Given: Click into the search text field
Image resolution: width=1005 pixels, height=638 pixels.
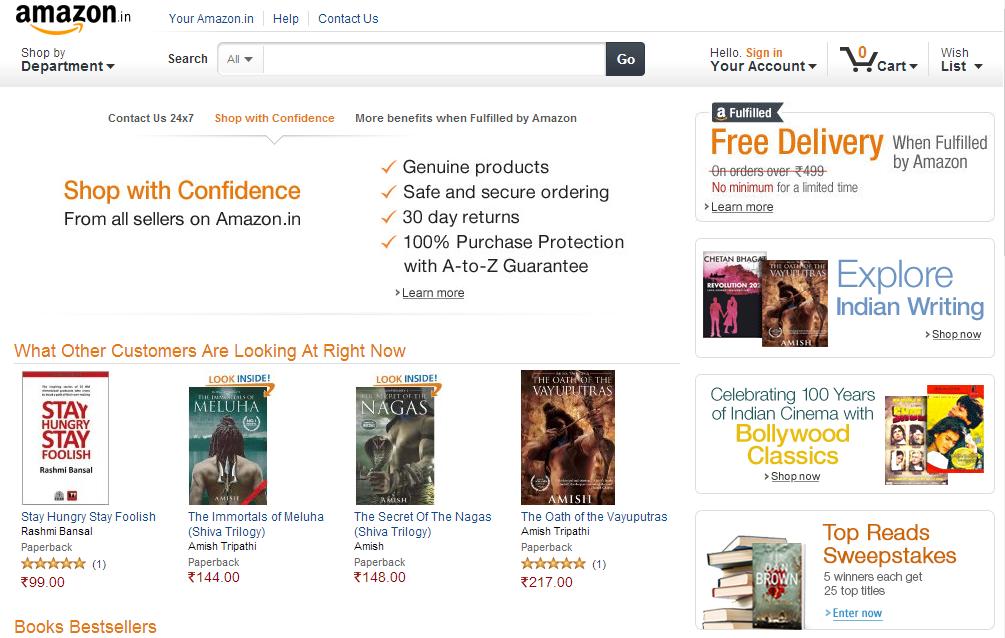Looking at the screenshot, I should click(x=434, y=59).
